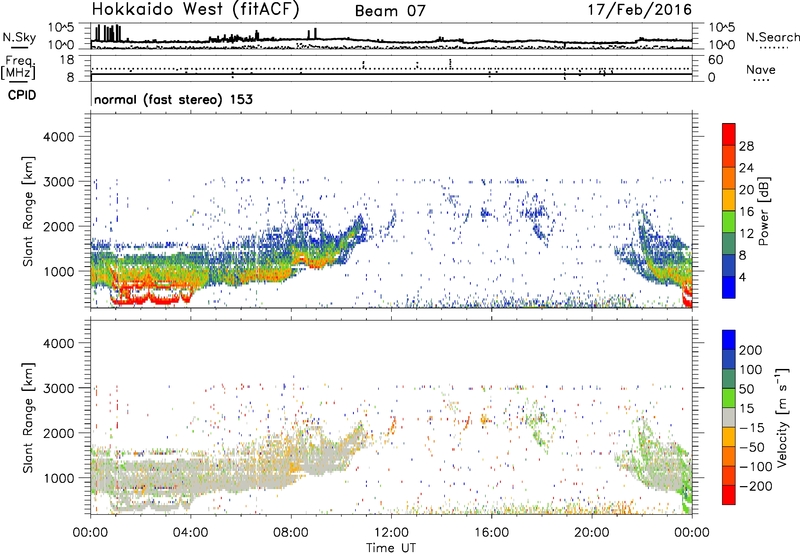Select the 'Beam 07' label
Viewport: 800px width, 554px height.
click(x=390, y=11)
